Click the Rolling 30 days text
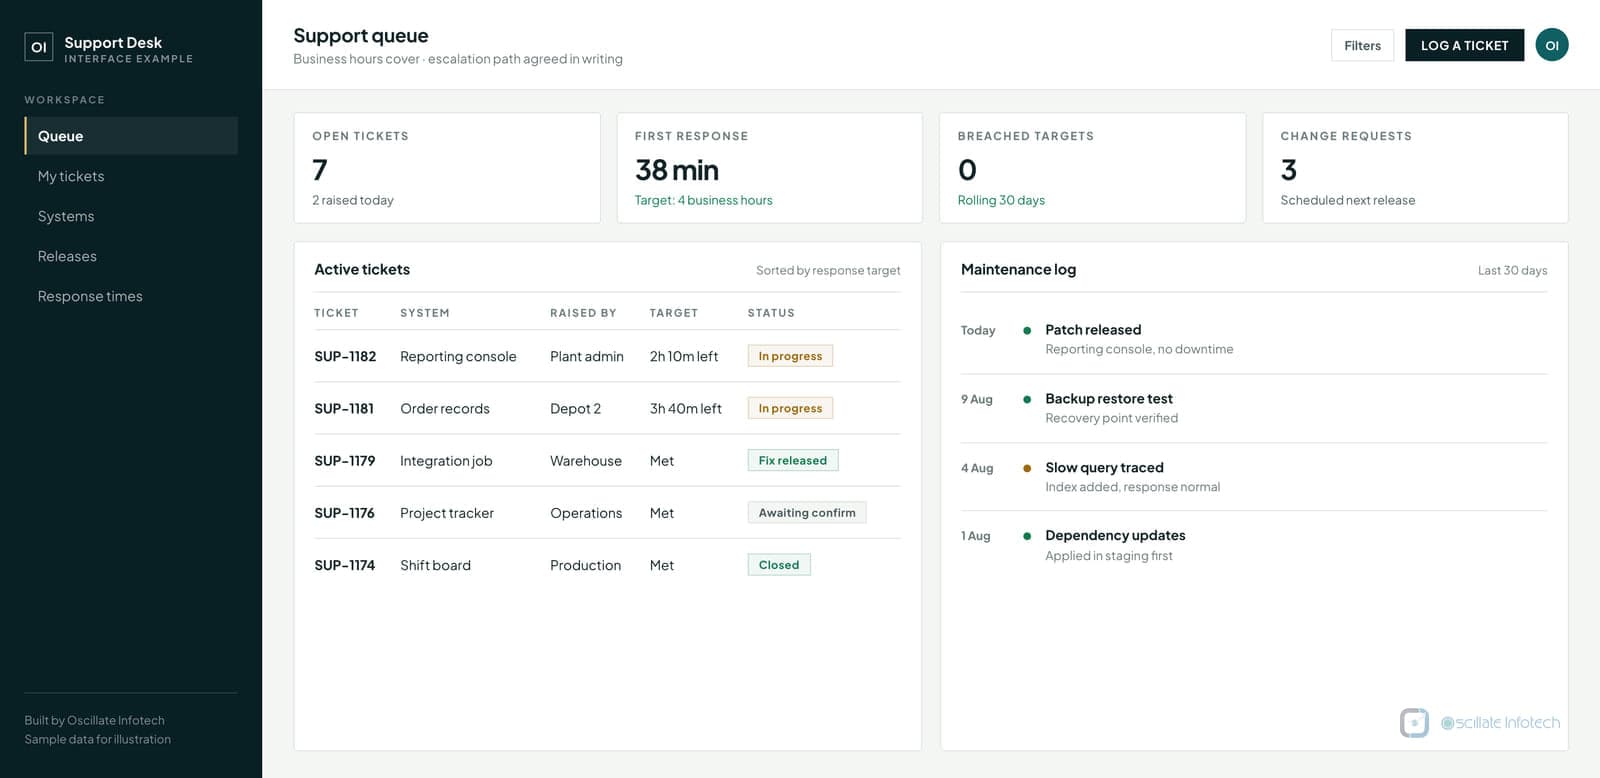1600x778 pixels. (1001, 200)
